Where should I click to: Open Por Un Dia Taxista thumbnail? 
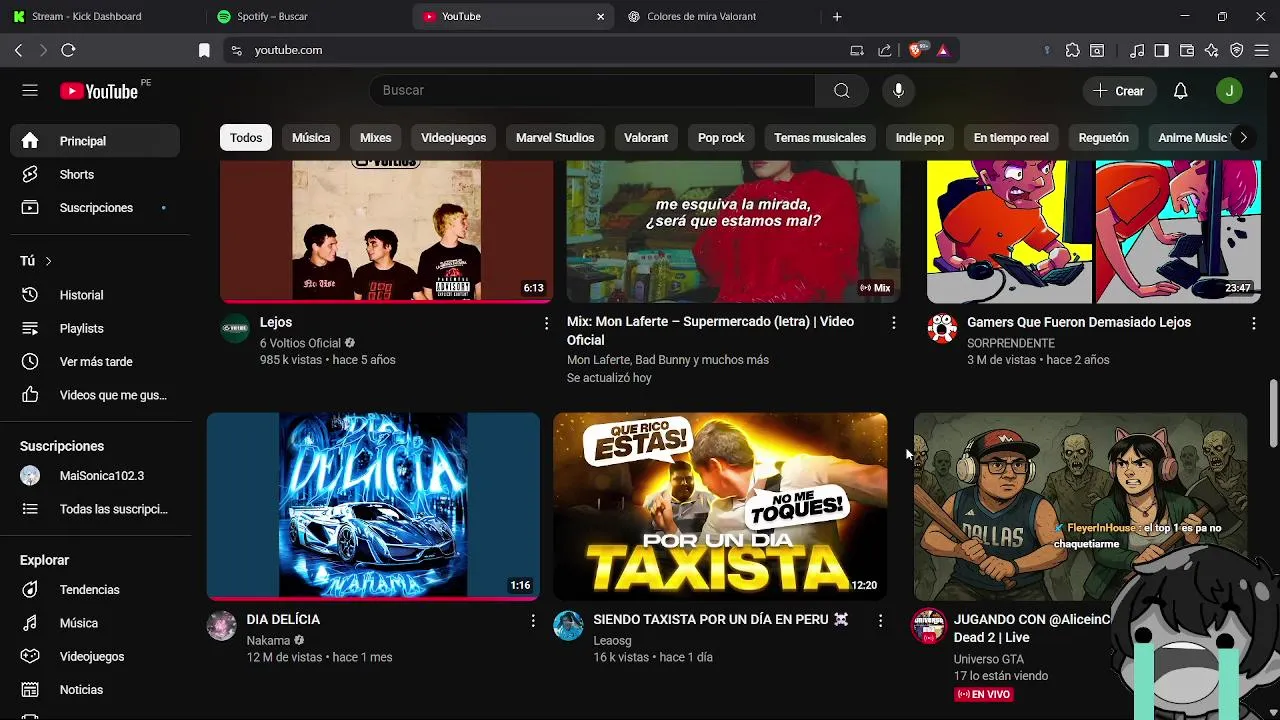coord(720,507)
